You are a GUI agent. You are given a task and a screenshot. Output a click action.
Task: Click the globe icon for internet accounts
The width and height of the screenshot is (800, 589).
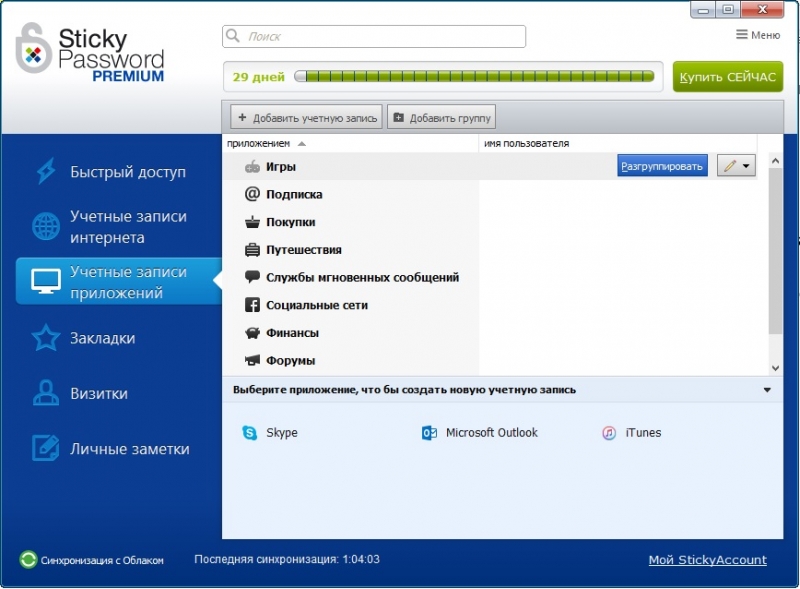[x=46, y=226]
